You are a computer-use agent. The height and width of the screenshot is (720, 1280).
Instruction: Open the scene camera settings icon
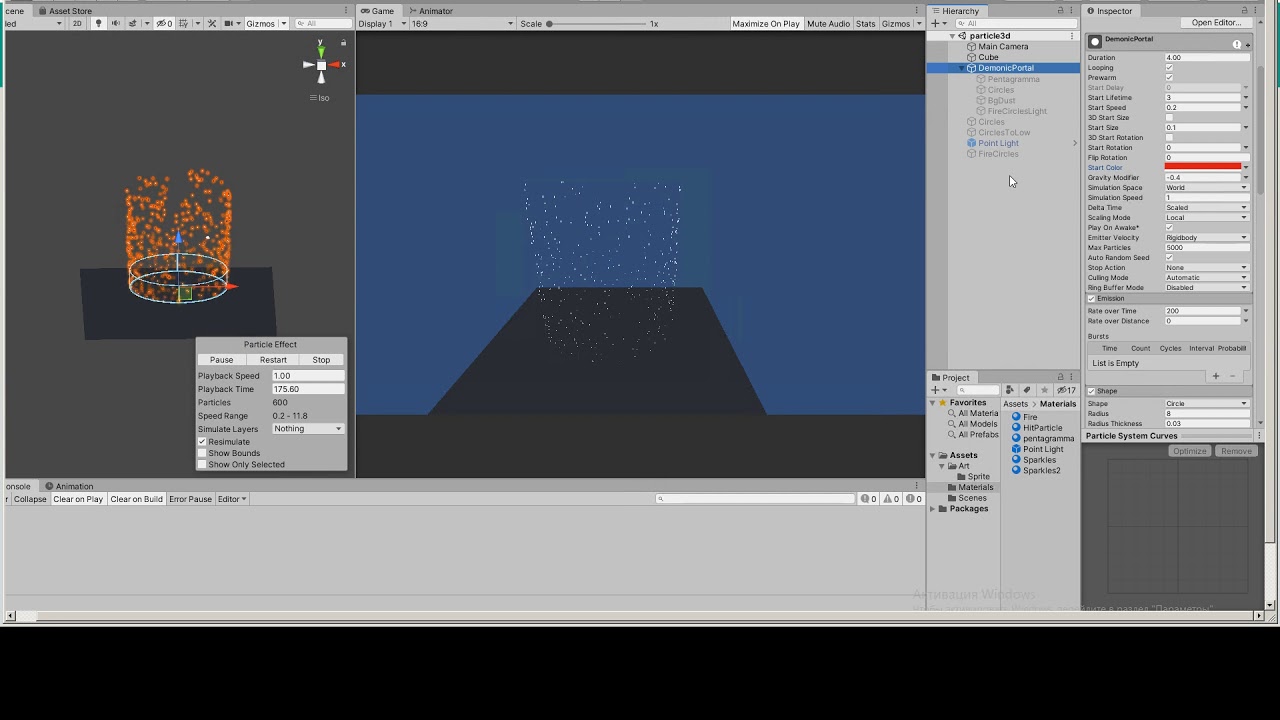click(230, 23)
